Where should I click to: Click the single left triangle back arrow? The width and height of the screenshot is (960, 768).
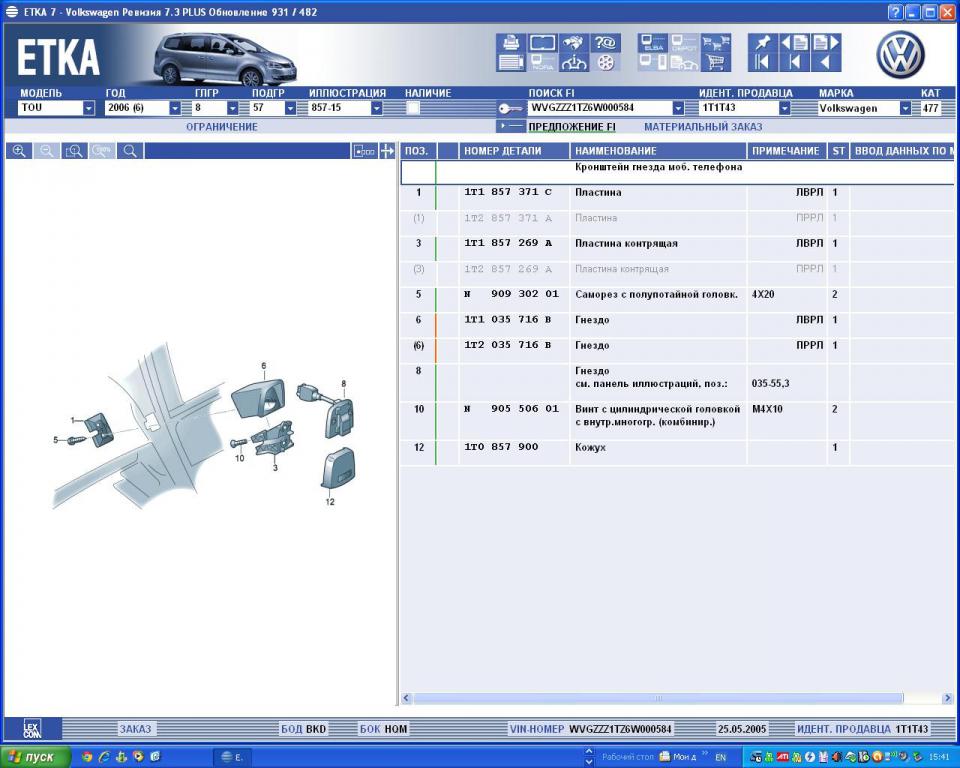(x=826, y=62)
